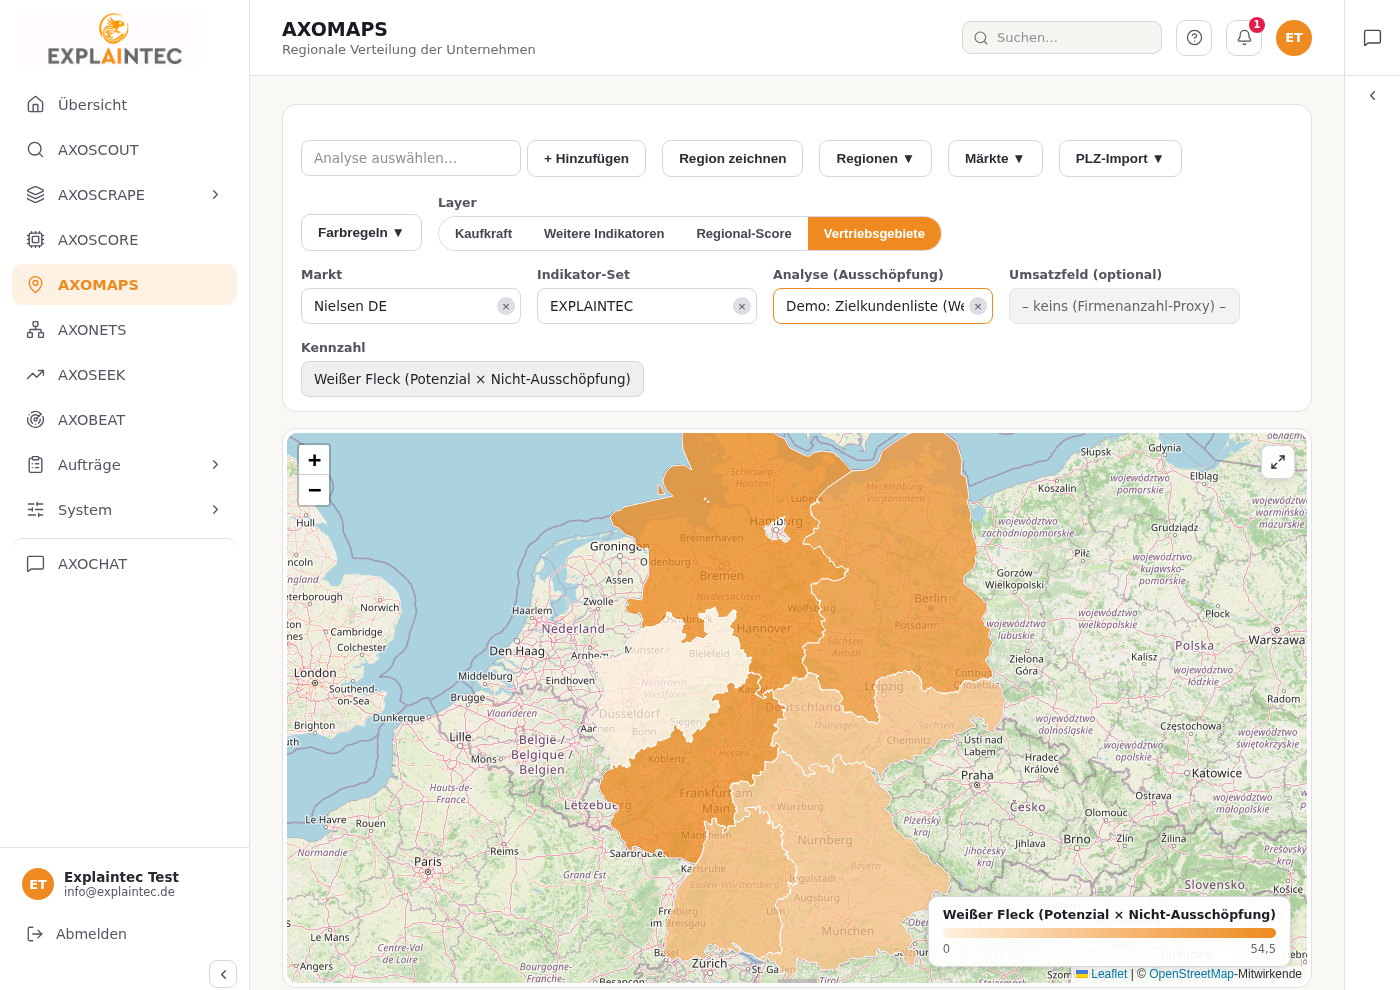Switch to the Kaufkraft layer tab

tap(483, 234)
